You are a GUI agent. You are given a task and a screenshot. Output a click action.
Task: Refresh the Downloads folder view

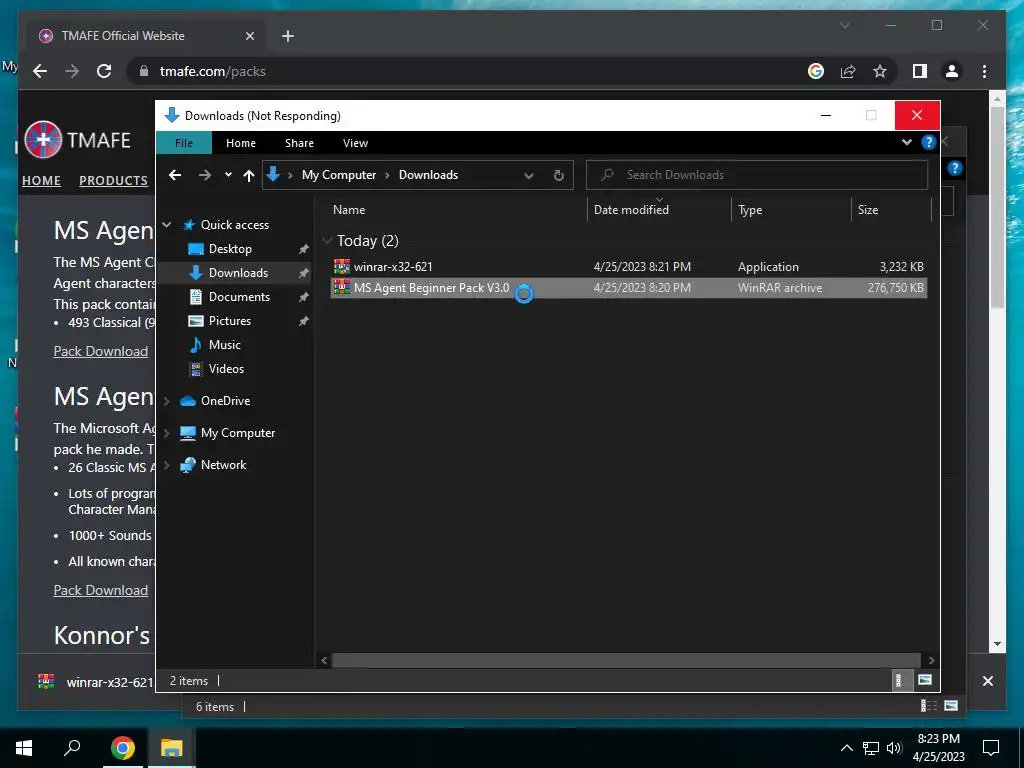coord(558,175)
